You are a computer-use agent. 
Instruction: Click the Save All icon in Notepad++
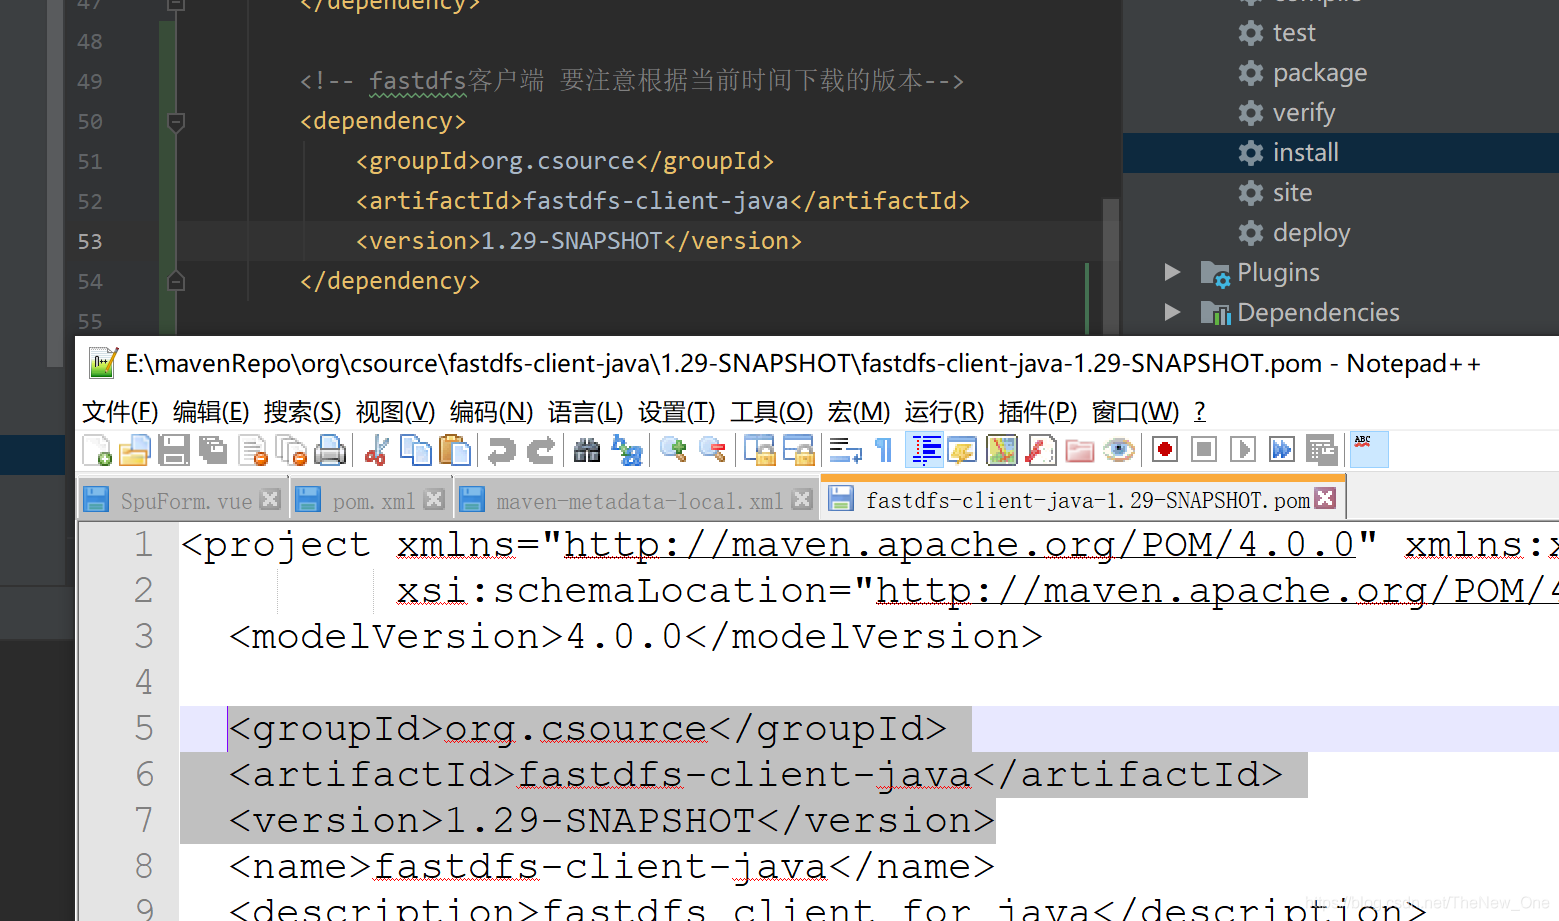click(213, 451)
